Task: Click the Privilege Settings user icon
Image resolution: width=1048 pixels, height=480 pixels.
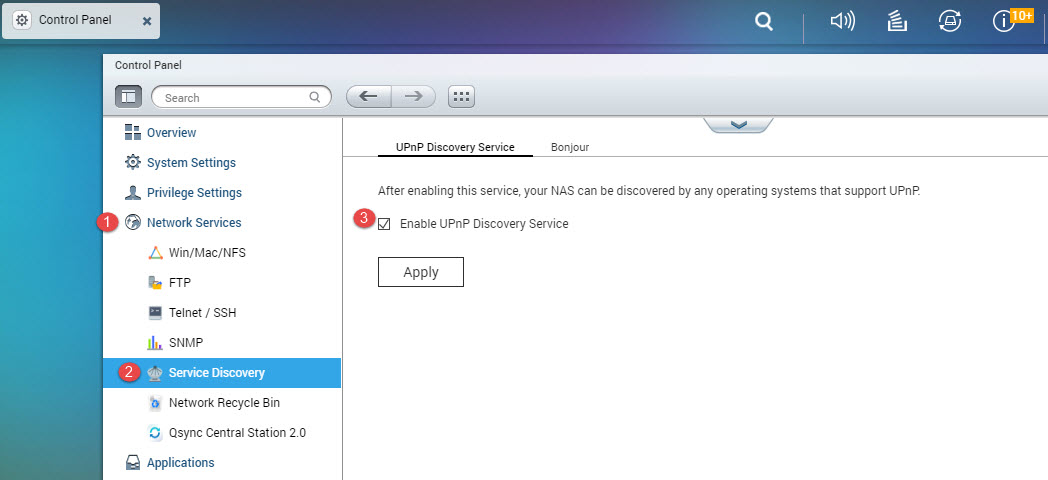Action: click(x=133, y=193)
